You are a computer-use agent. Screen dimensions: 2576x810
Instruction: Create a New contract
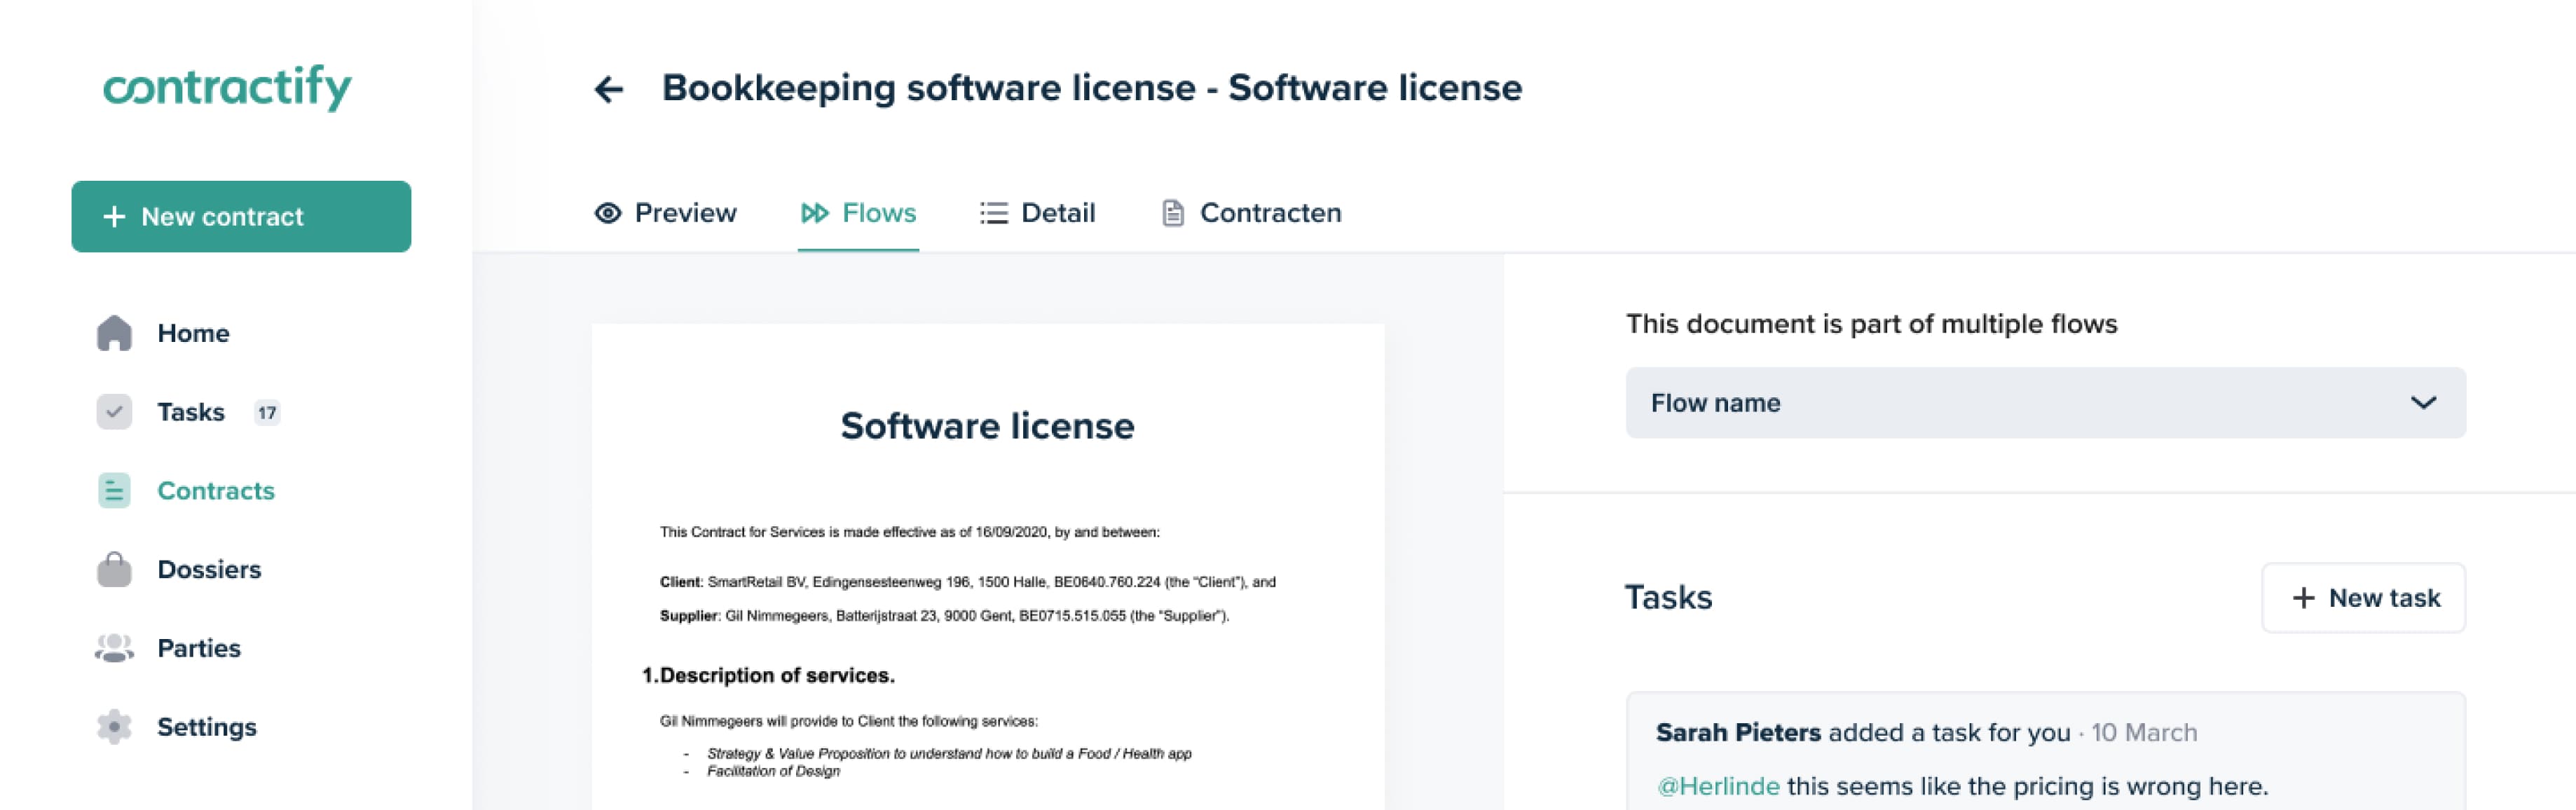241,217
